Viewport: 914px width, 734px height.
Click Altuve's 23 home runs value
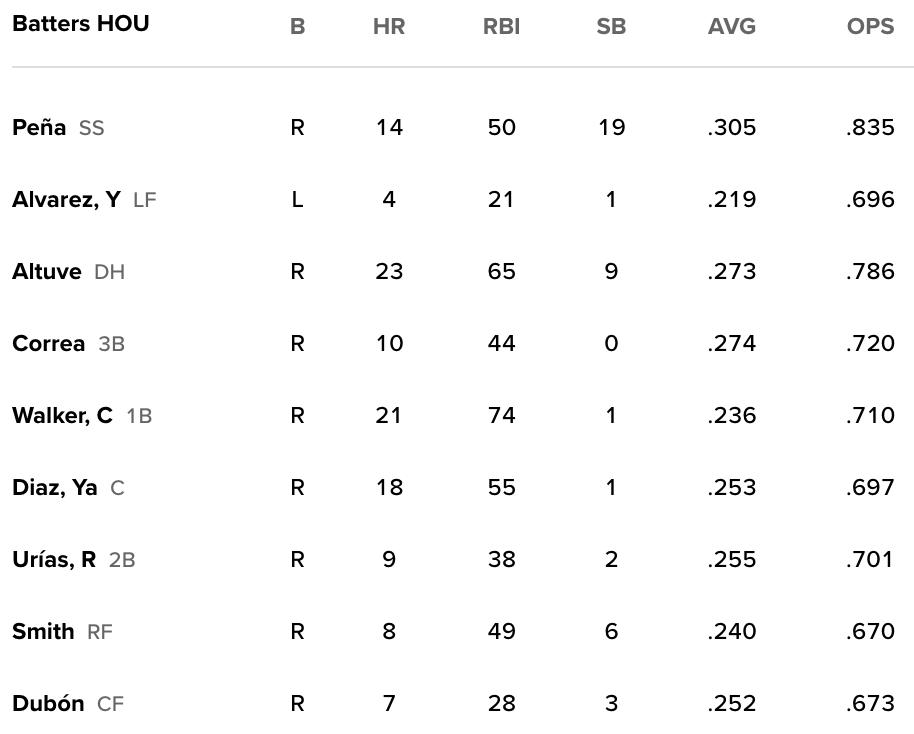pos(389,272)
